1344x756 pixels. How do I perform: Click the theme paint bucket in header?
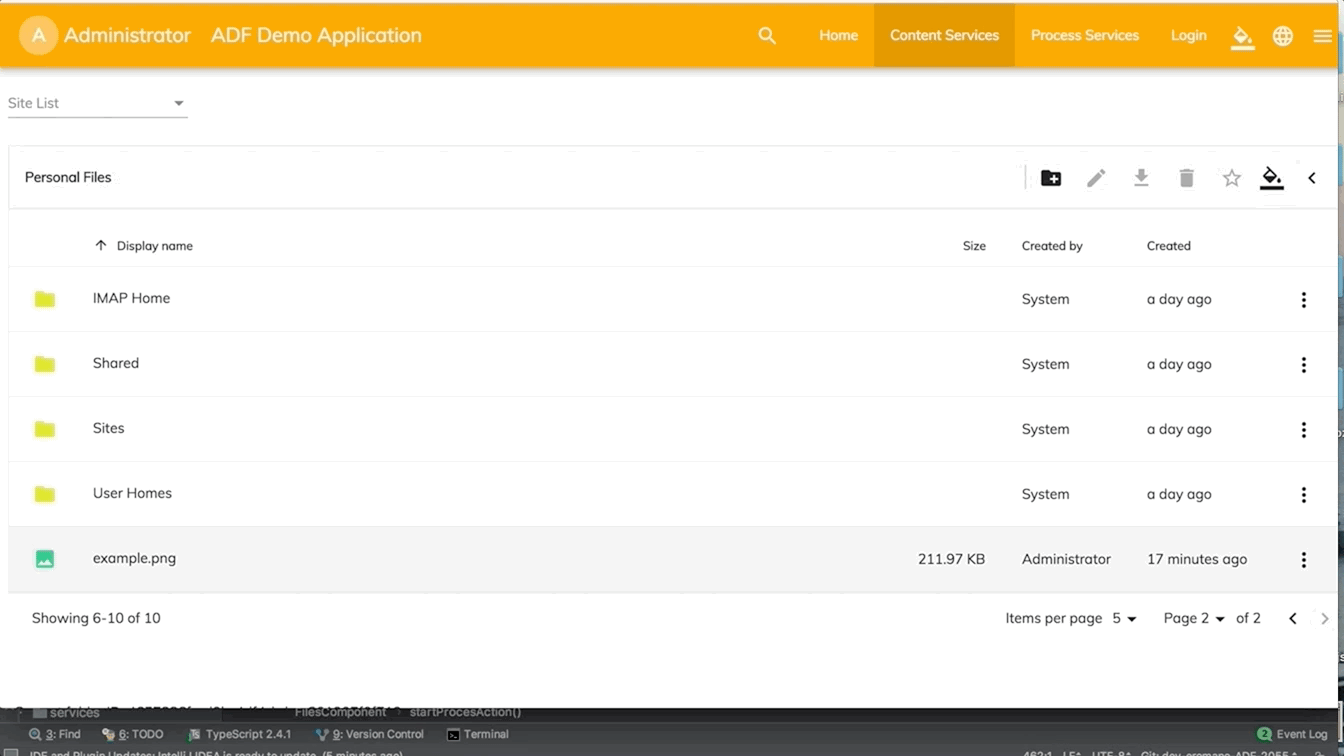[1242, 37]
